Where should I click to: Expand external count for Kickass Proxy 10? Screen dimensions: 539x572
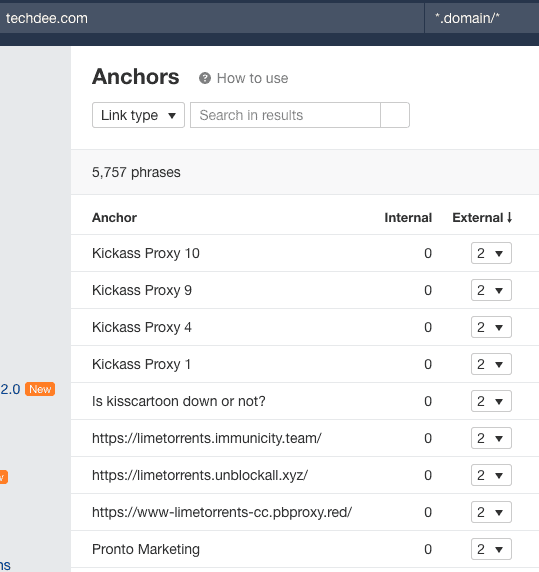491,253
